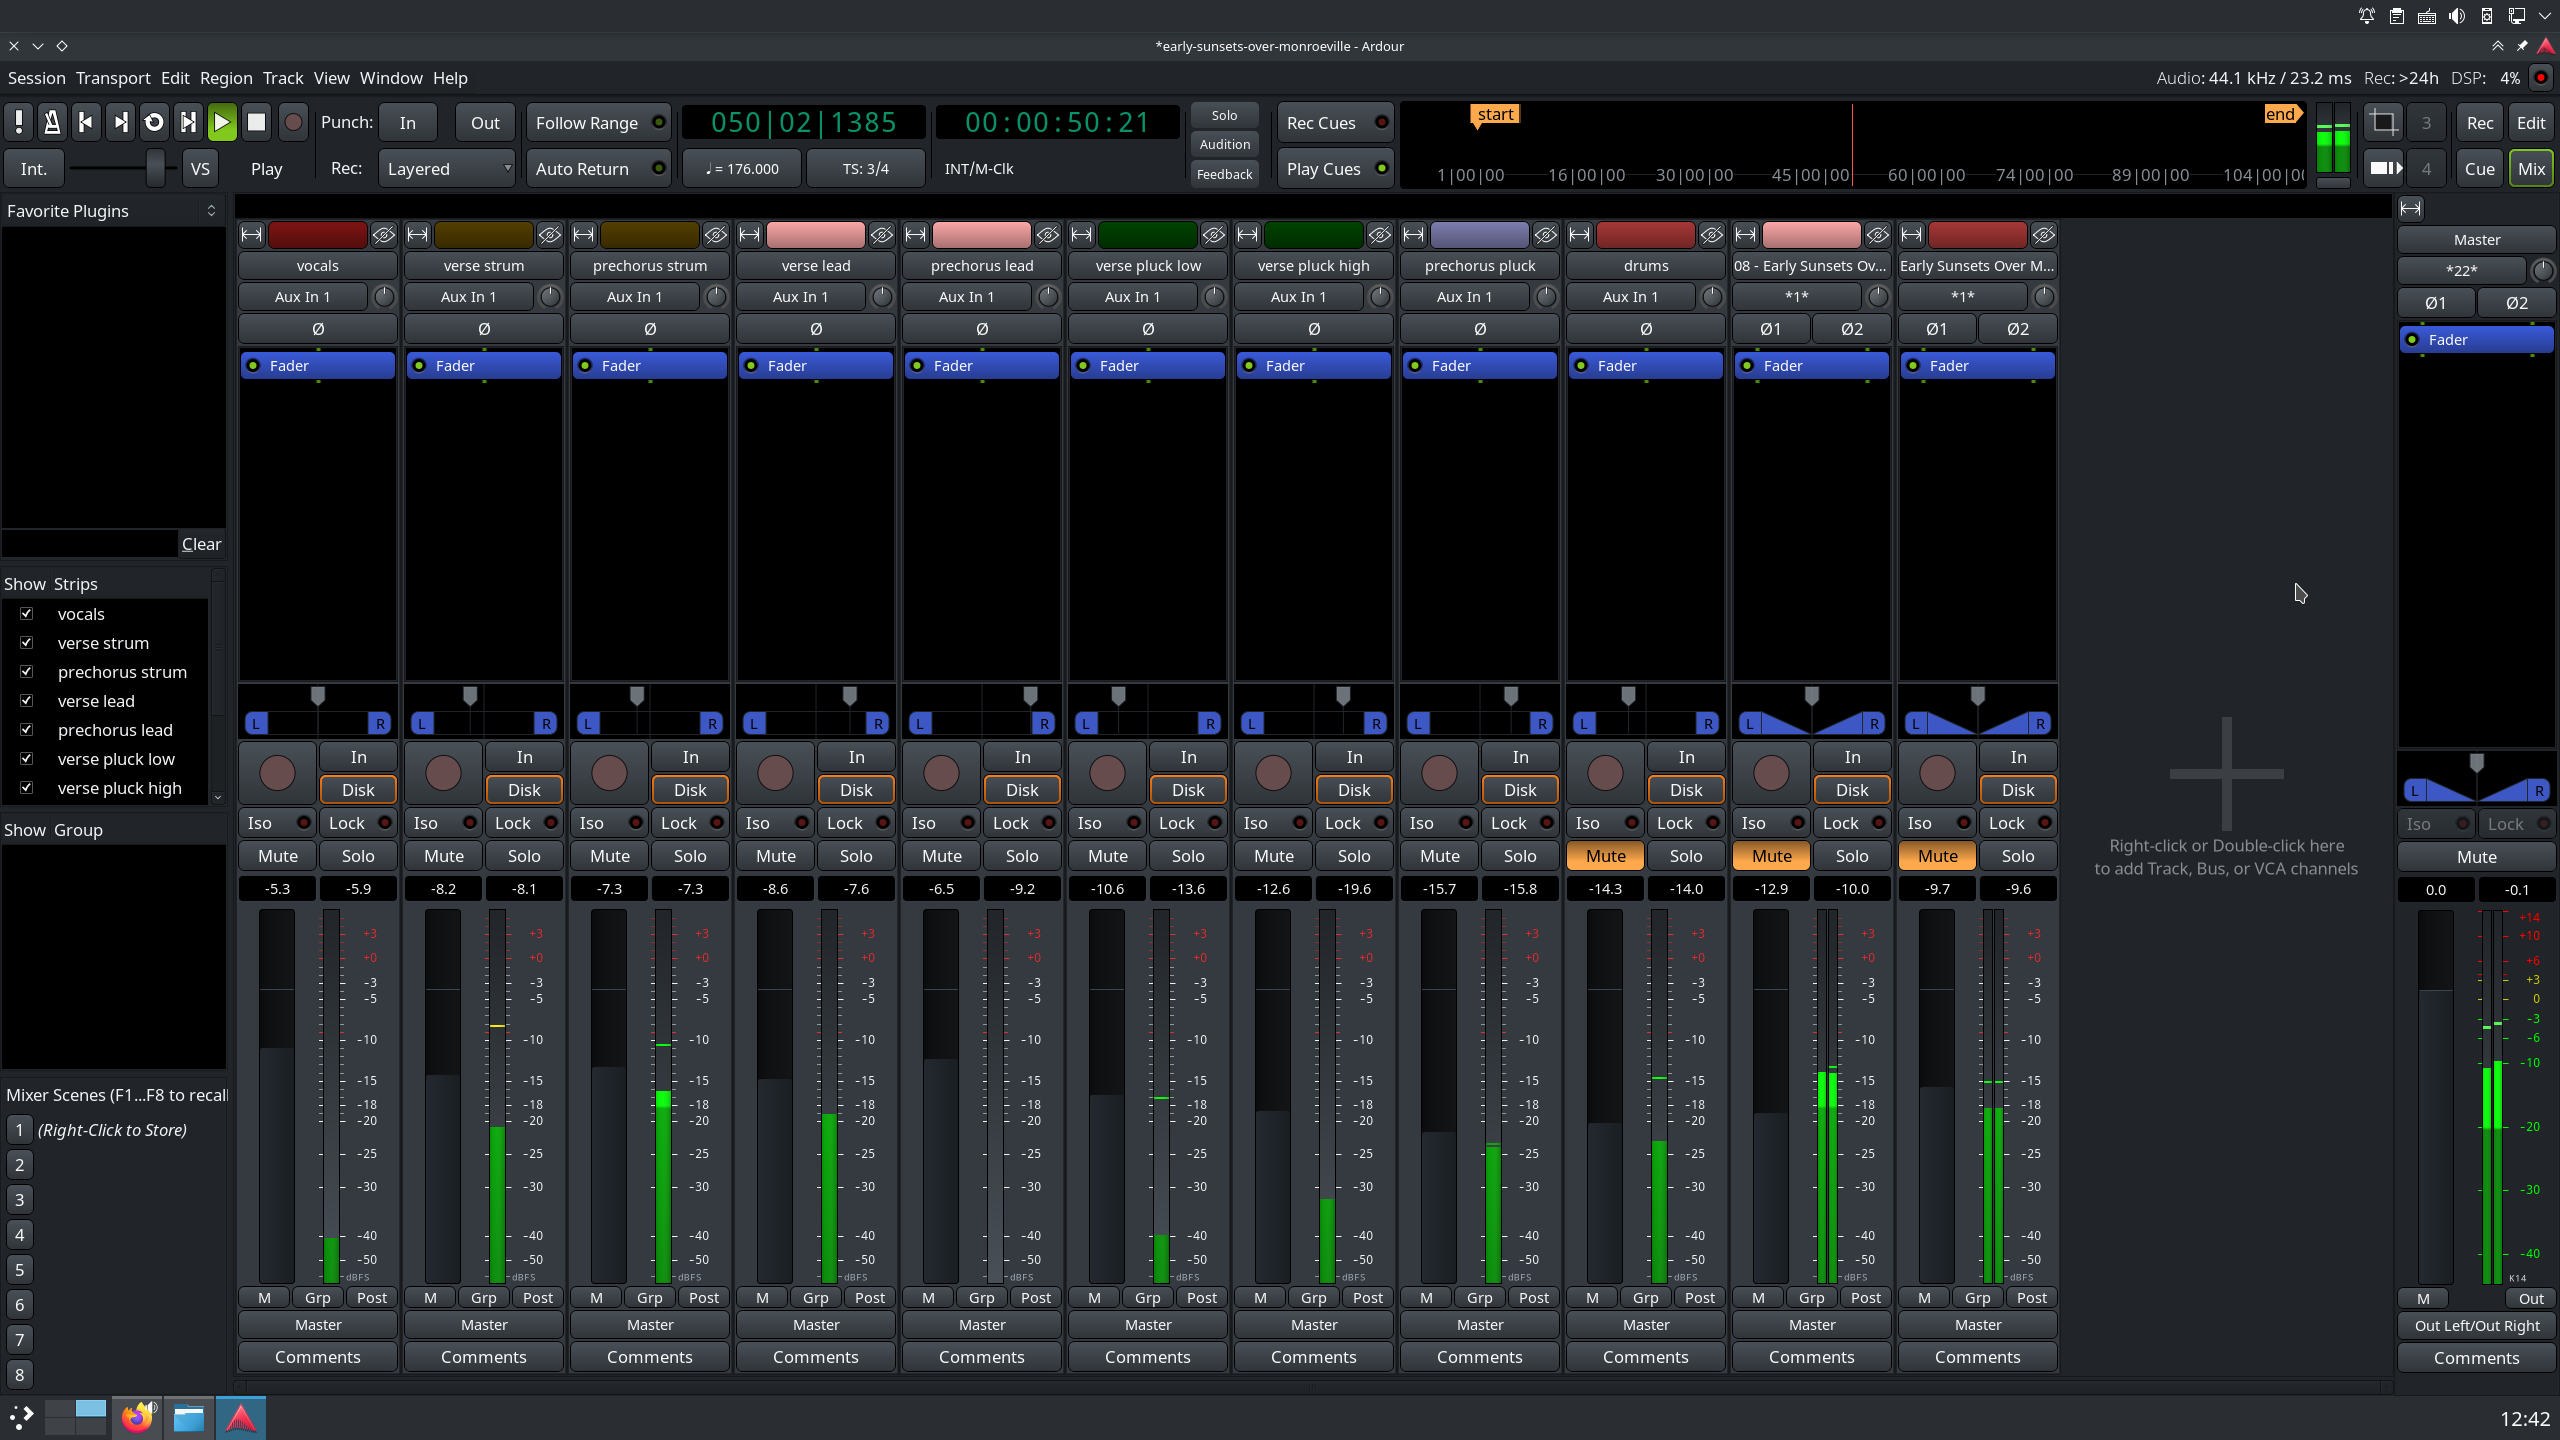The width and height of the screenshot is (2560, 1440).
Task: Click the prechorus pluck color bar
Action: (x=1480, y=235)
